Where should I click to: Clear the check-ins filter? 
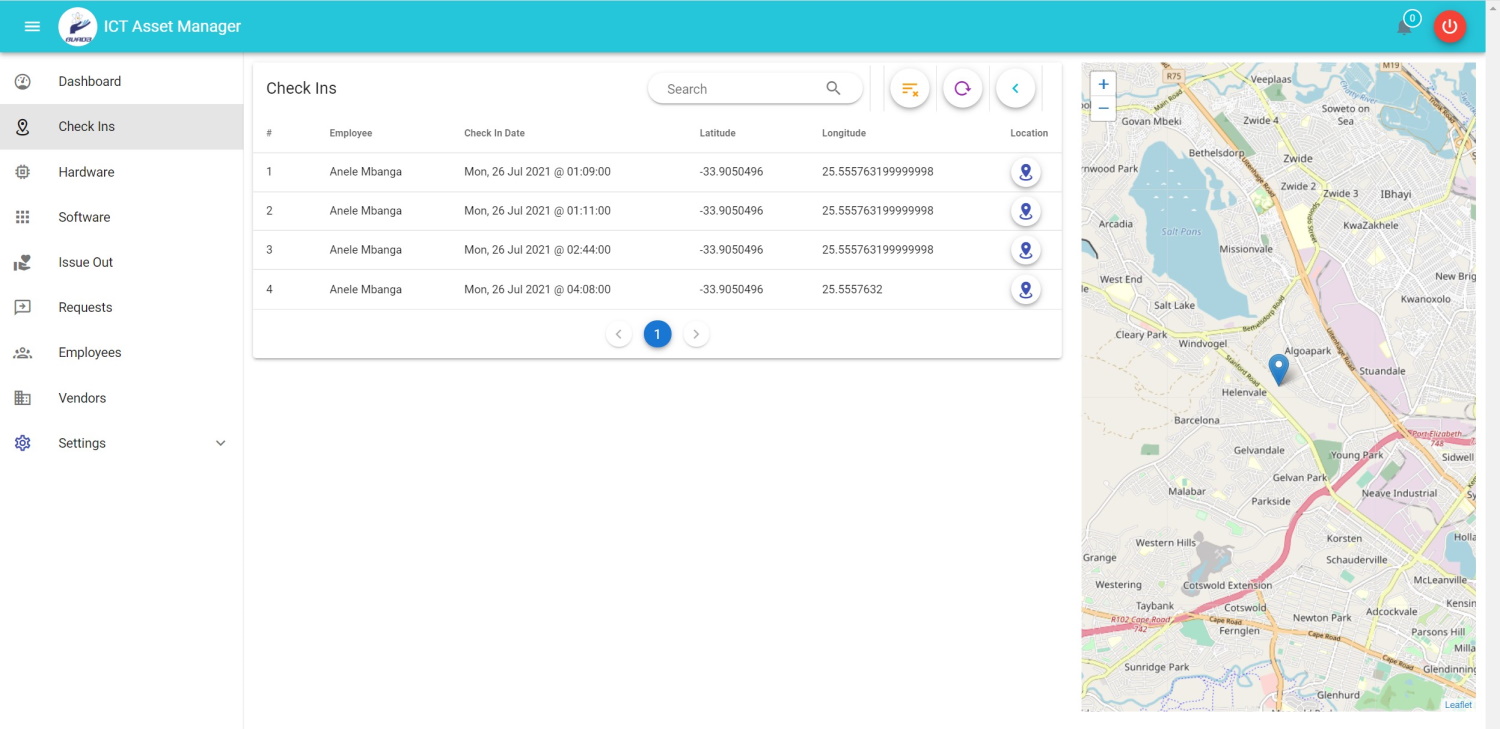[909, 88]
